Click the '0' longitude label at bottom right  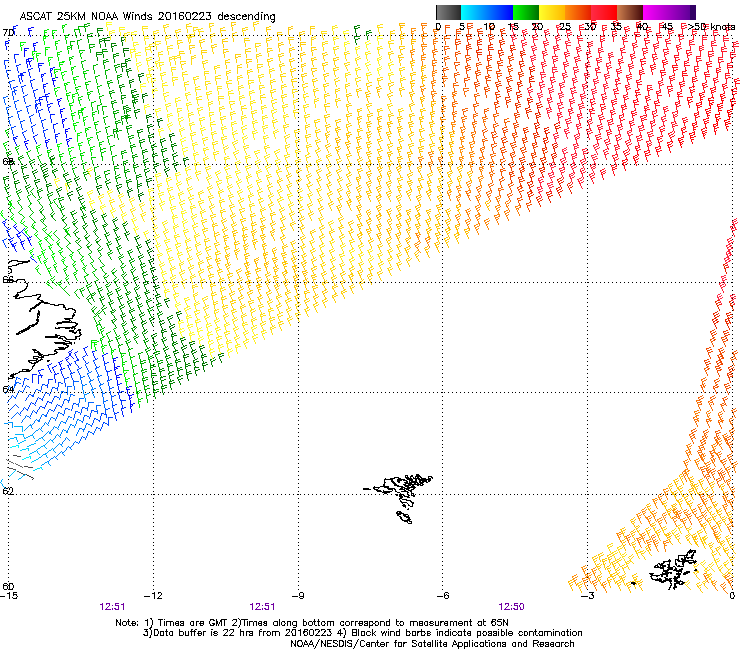[x=732, y=596]
